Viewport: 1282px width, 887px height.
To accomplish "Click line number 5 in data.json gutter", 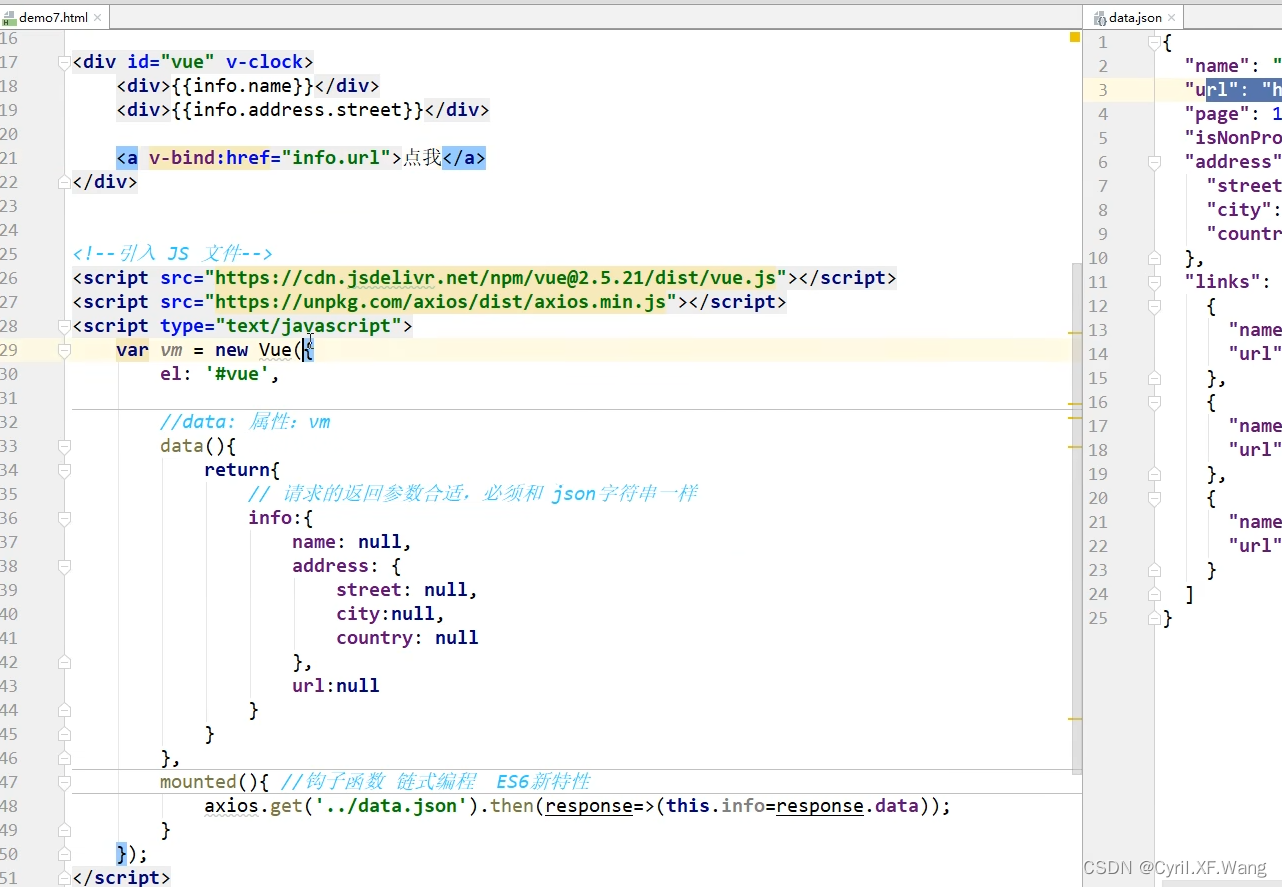I will click(x=1103, y=138).
